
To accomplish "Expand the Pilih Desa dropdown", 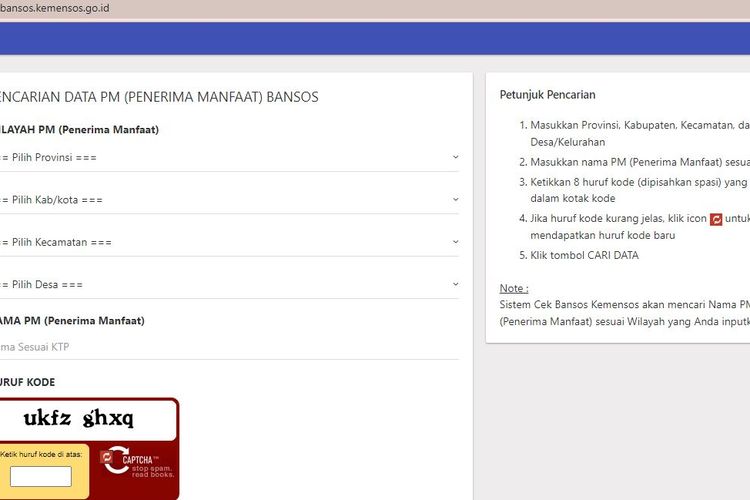I will 229,284.
